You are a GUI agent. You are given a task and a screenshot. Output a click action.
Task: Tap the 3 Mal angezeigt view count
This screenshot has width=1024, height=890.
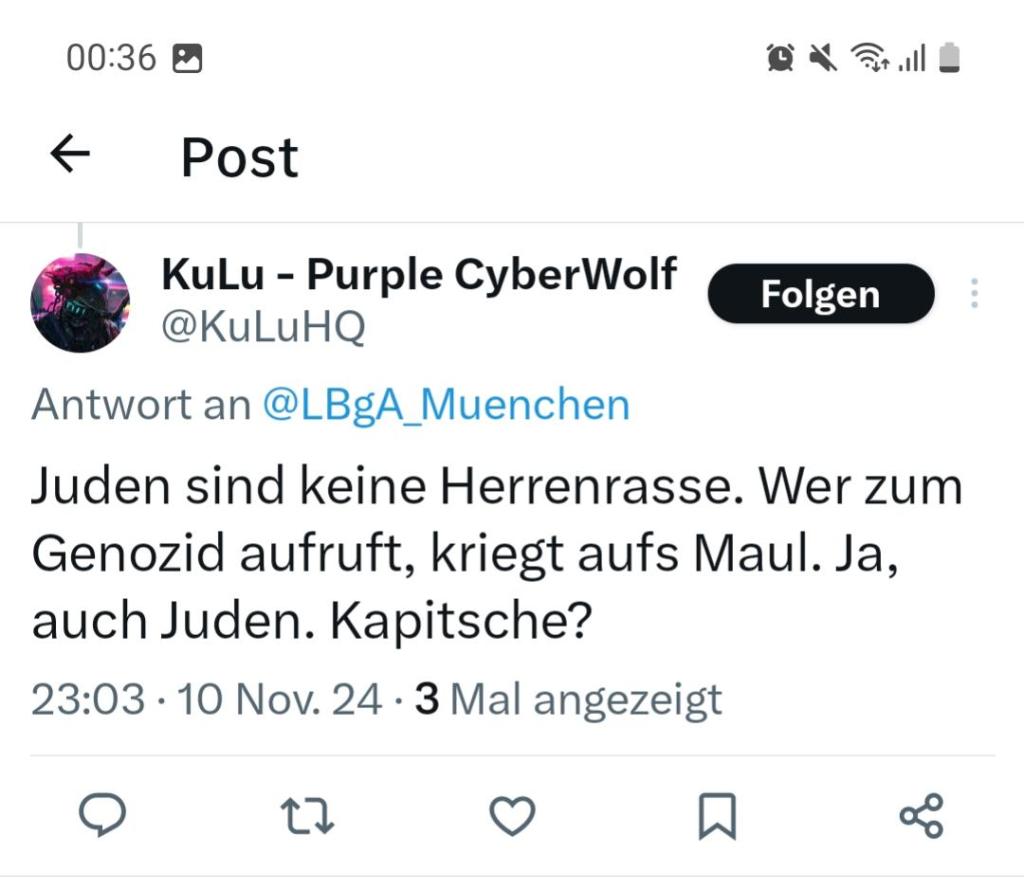[x=569, y=699]
